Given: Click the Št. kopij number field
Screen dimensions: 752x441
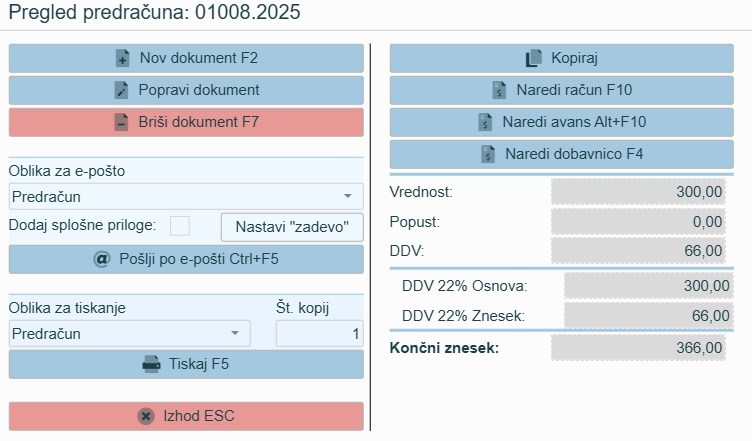Looking at the screenshot, I should click(x=319, y=333).
